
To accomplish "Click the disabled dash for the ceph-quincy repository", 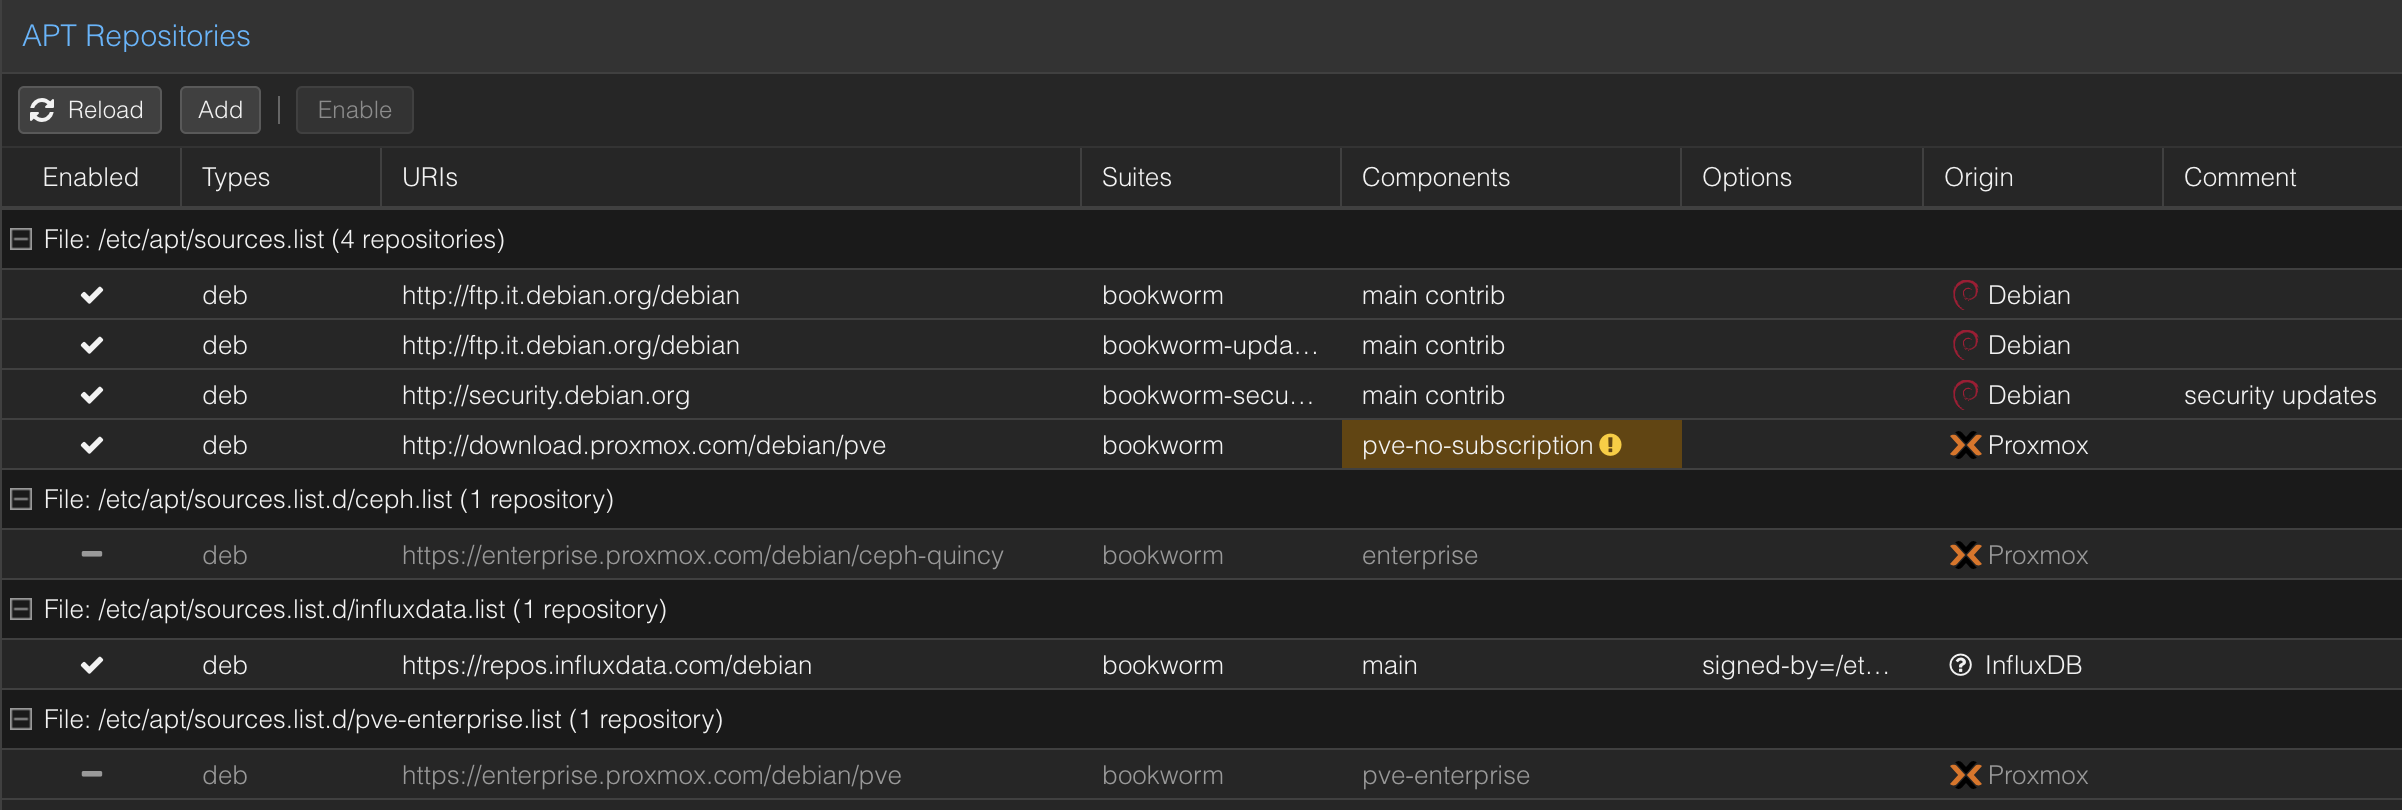I will click(92, 554).
